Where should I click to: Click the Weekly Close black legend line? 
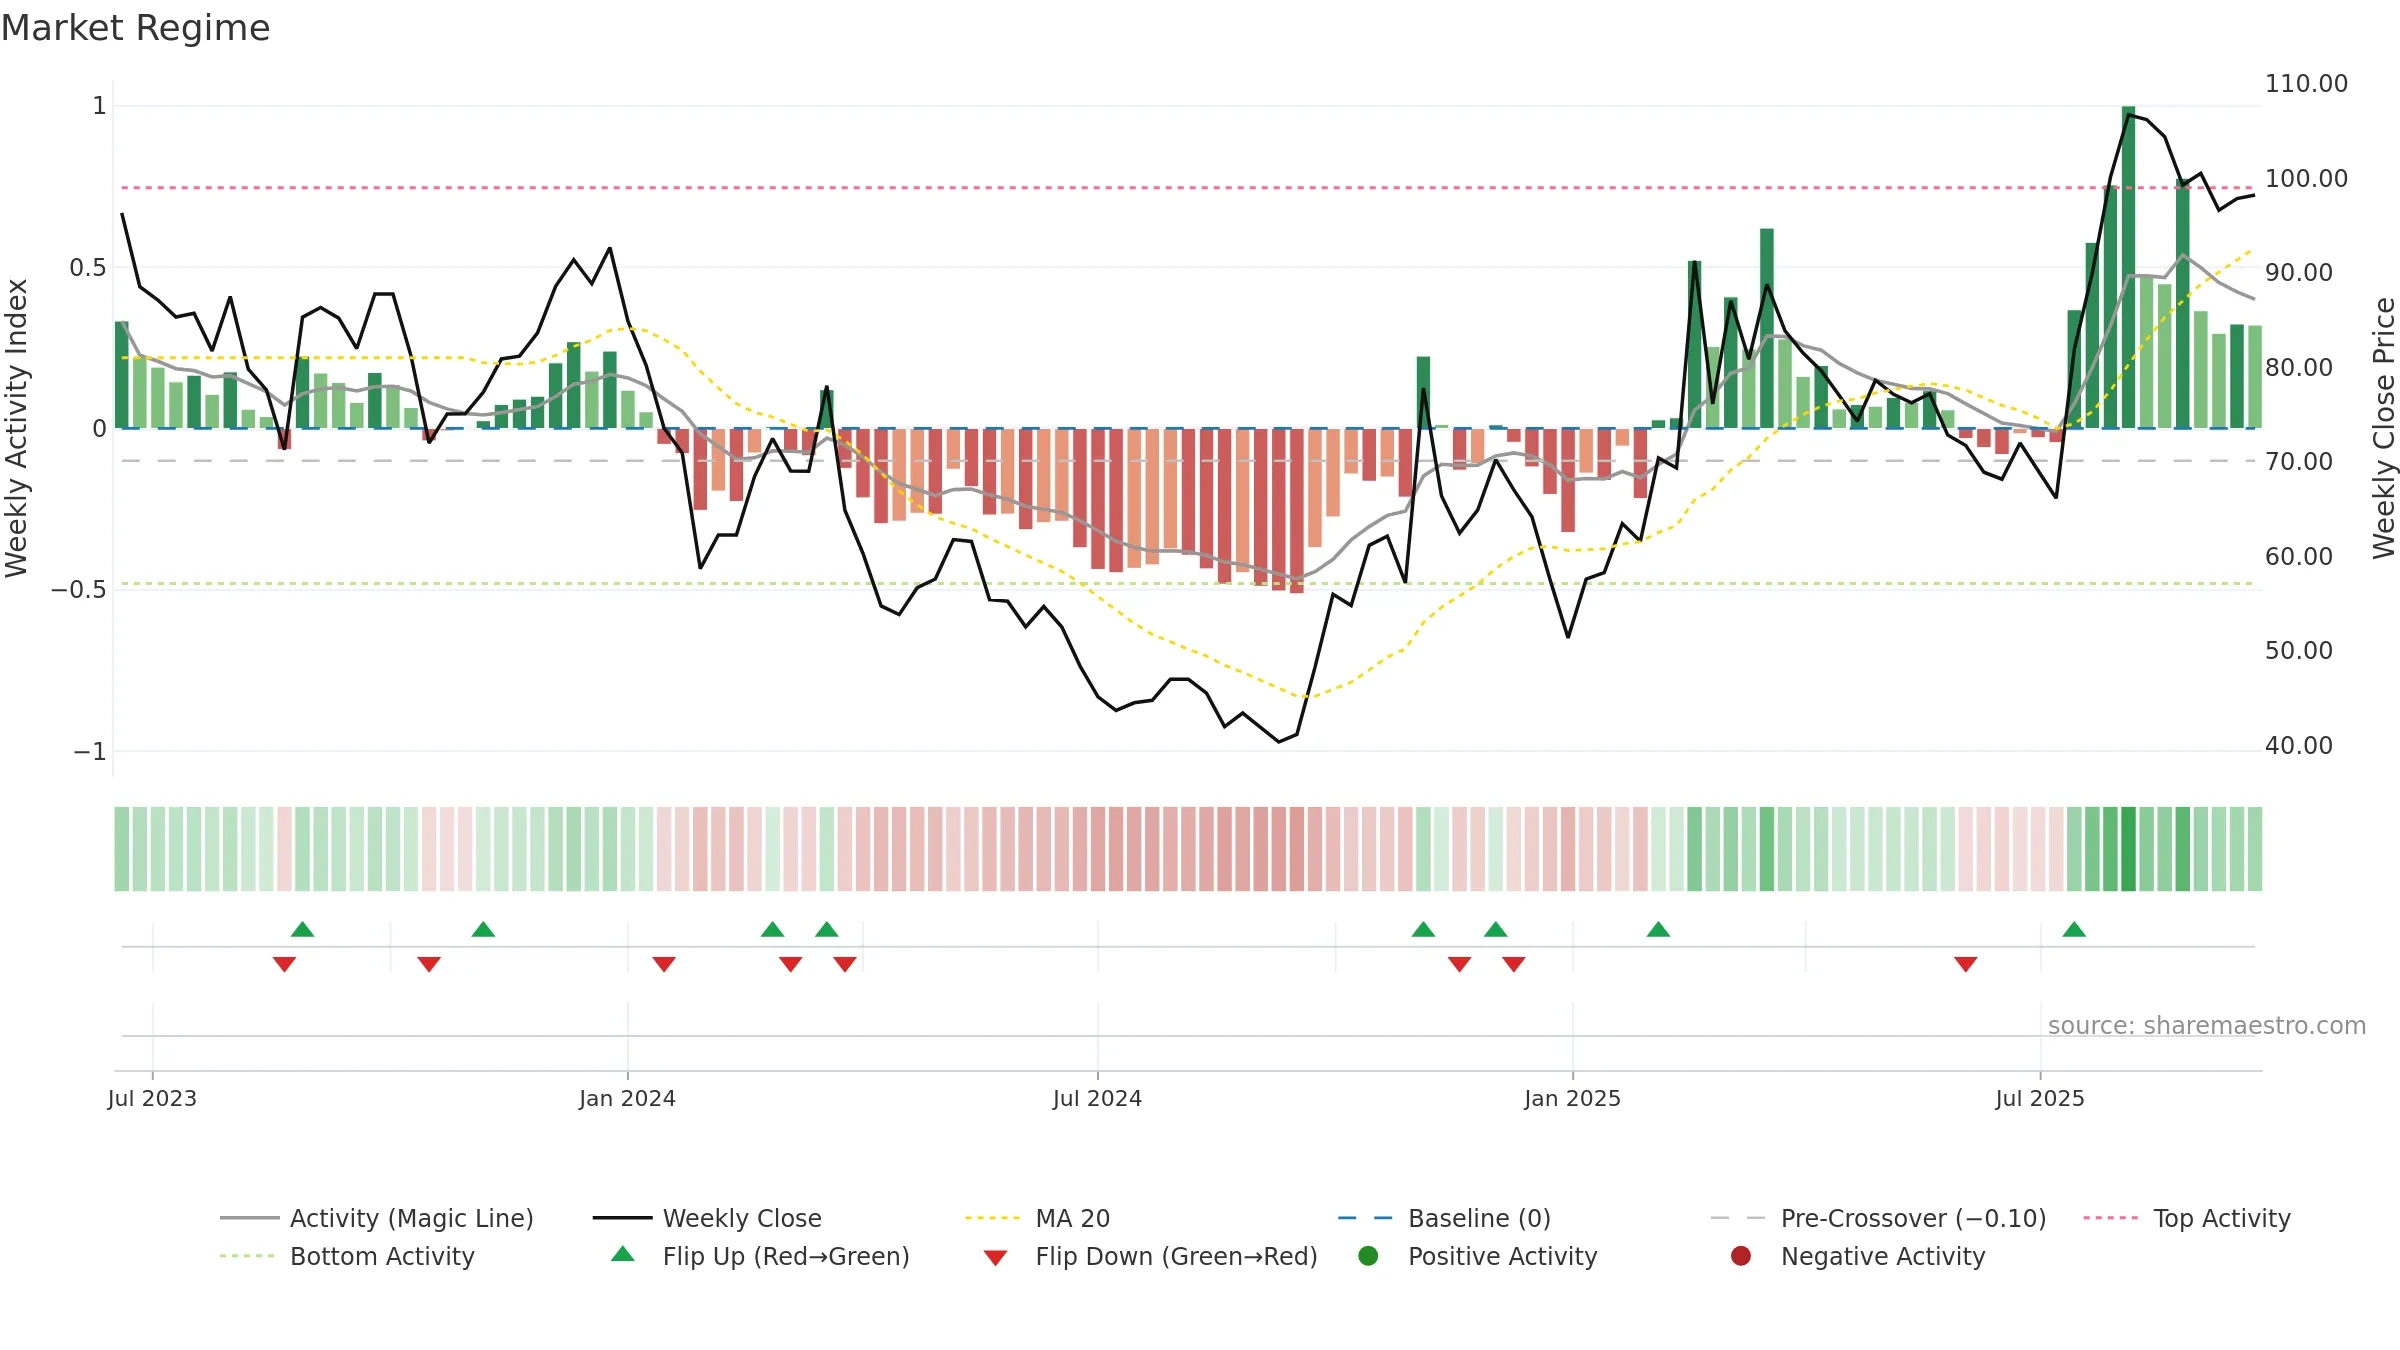point(622,1218)
